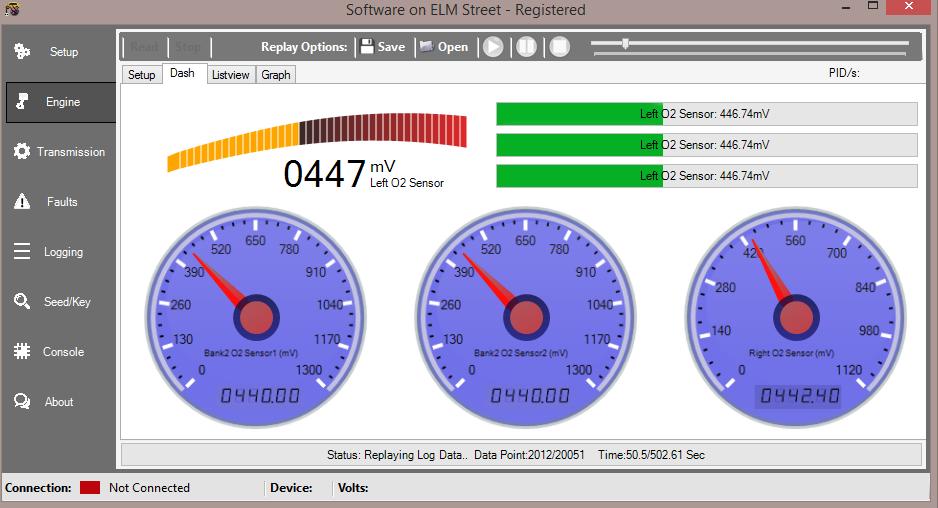Click the Open text button

tap(453, 47)
